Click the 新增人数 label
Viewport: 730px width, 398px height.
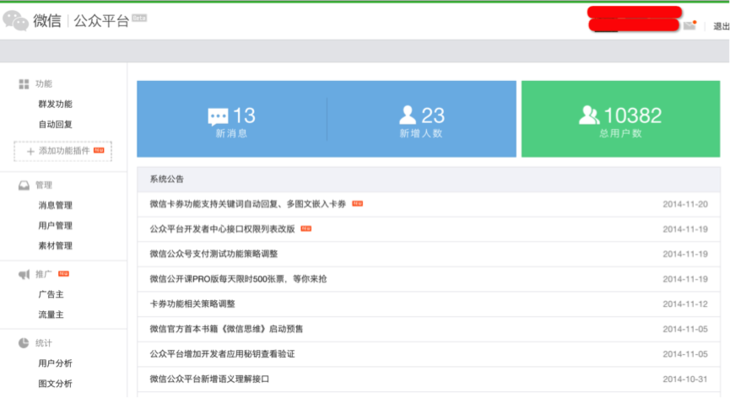point(421,134)
